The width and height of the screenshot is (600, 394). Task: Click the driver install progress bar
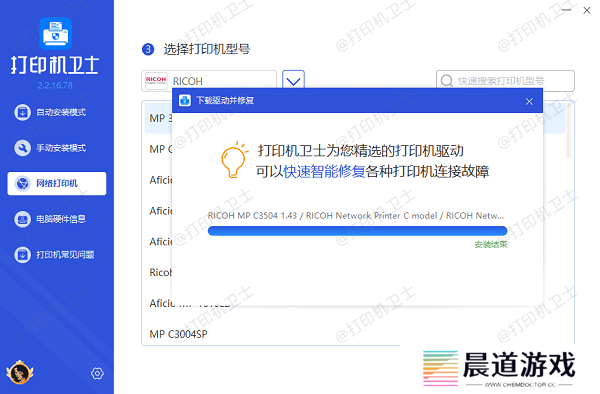(357, 231)
